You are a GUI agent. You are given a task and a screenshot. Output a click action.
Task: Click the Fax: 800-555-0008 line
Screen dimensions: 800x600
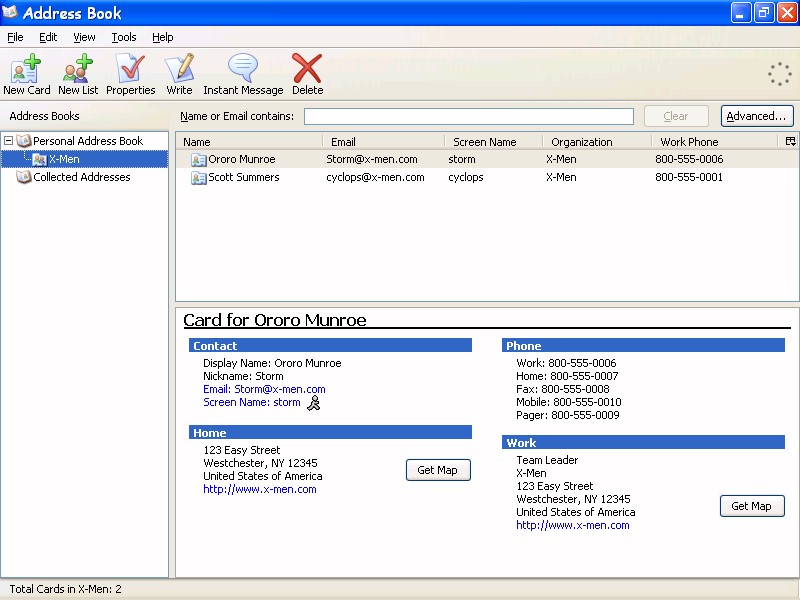[563, 389]
